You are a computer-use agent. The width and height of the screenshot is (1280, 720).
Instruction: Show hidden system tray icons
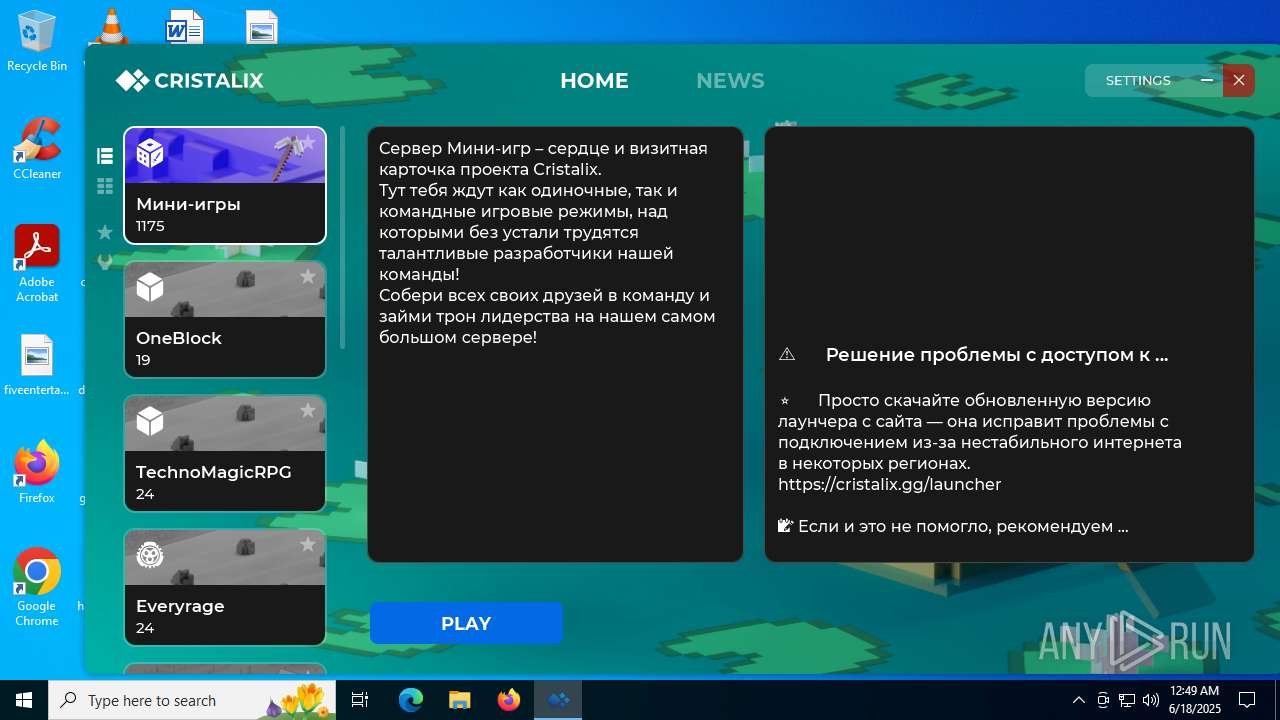pos(1078,700)
